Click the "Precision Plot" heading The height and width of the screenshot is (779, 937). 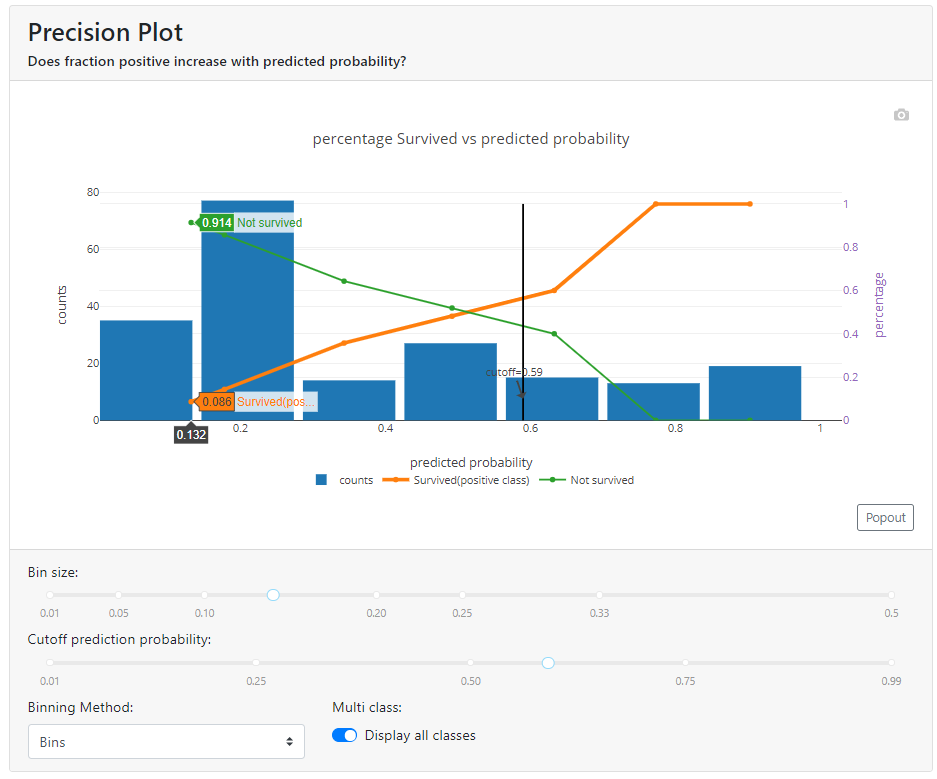[x=104, y=32]
